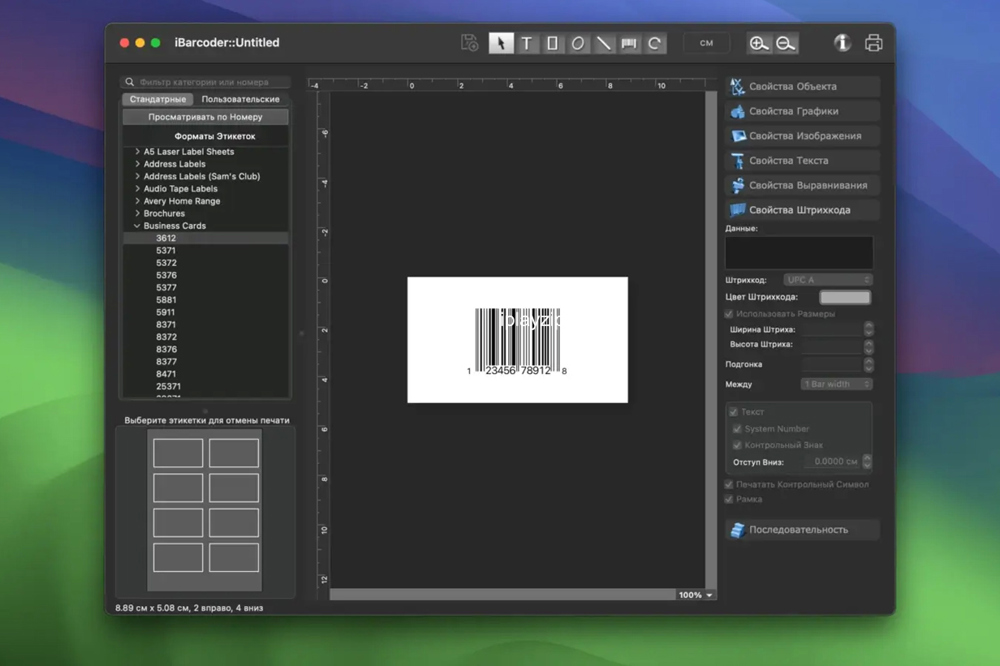The image size is (1000, 666).
Task: Switch to the Пользовательские tab
Action: point(240,100)
